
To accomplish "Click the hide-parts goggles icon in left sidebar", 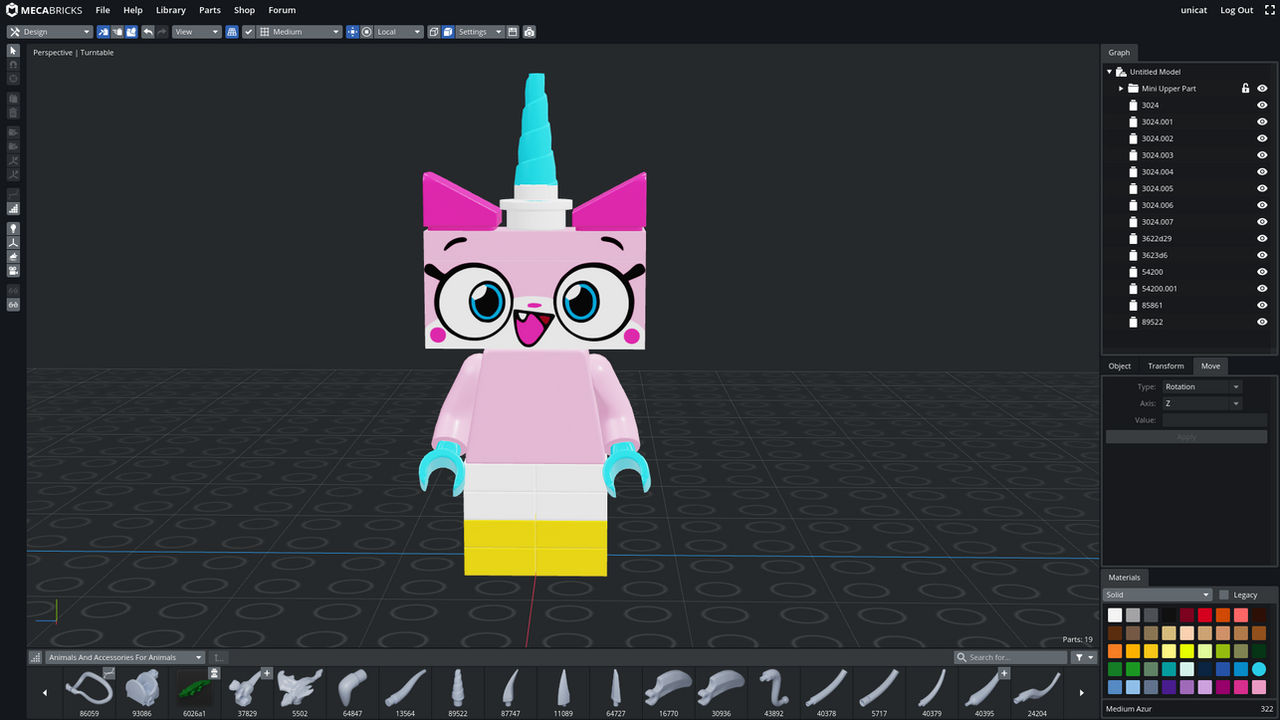I will pos(13,304).
